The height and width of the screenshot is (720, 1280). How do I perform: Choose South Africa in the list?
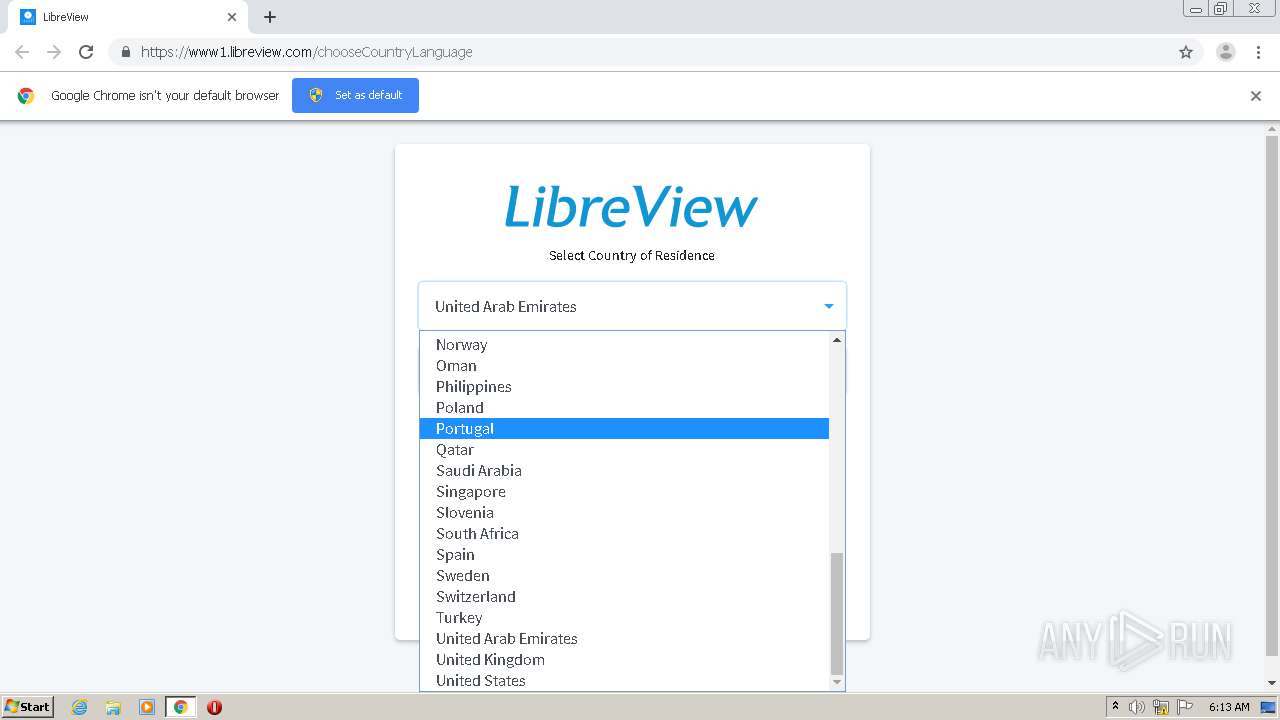[x=624, y=533]
